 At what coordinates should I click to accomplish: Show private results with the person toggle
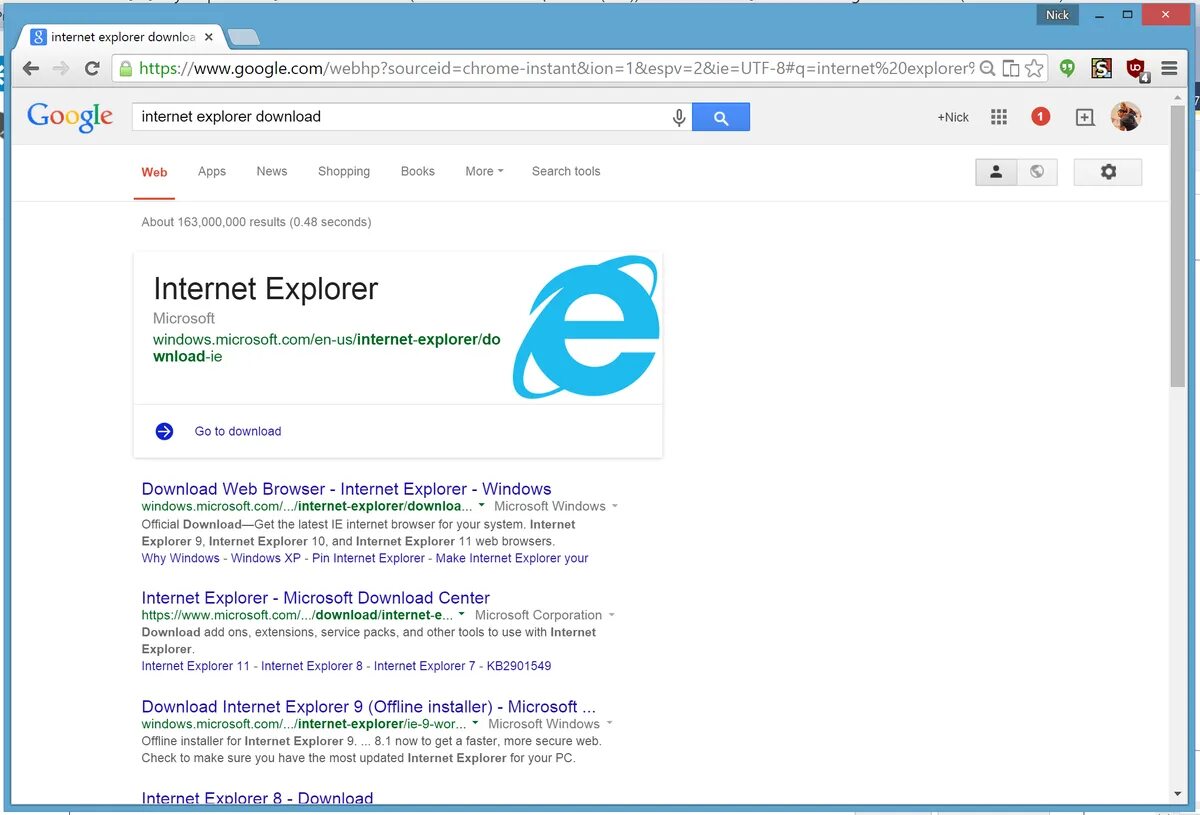[996, 172]
